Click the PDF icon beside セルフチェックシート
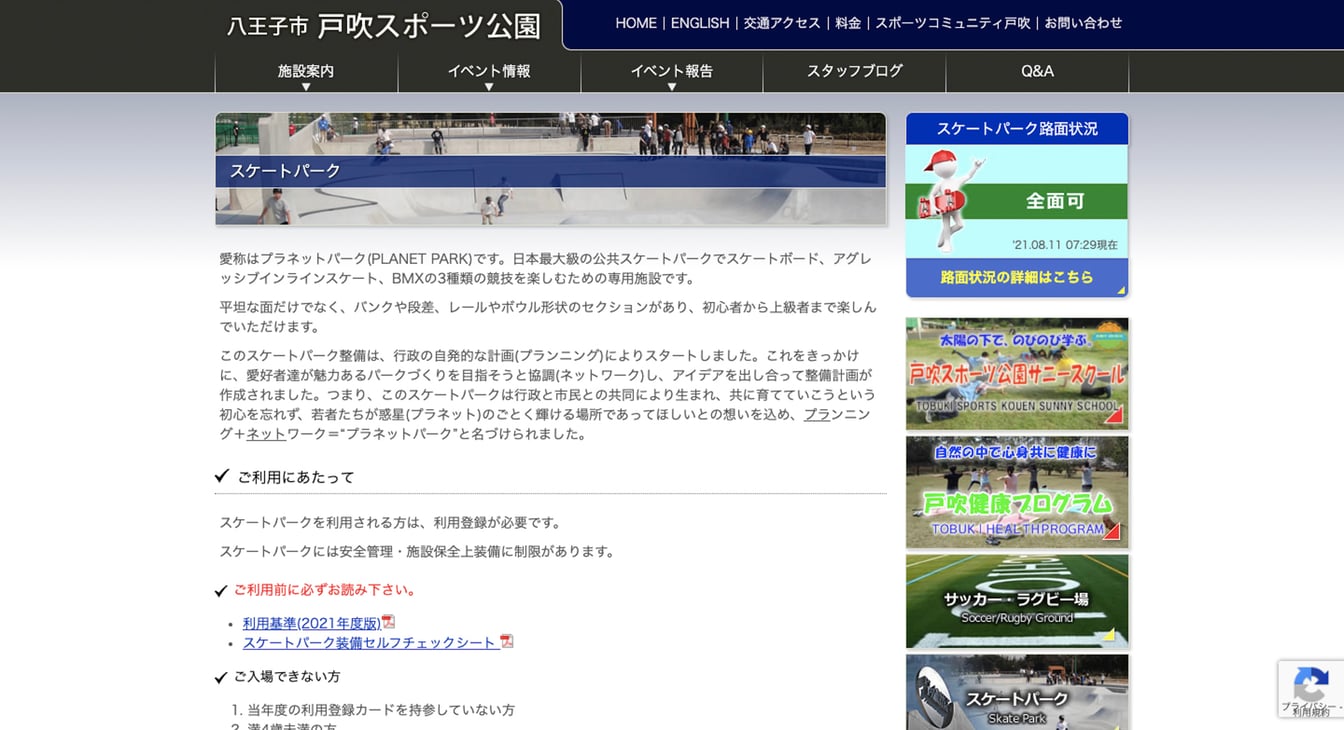Image resolution: width=1344 pixels, height=730 pixels. (x=507, y=642)
